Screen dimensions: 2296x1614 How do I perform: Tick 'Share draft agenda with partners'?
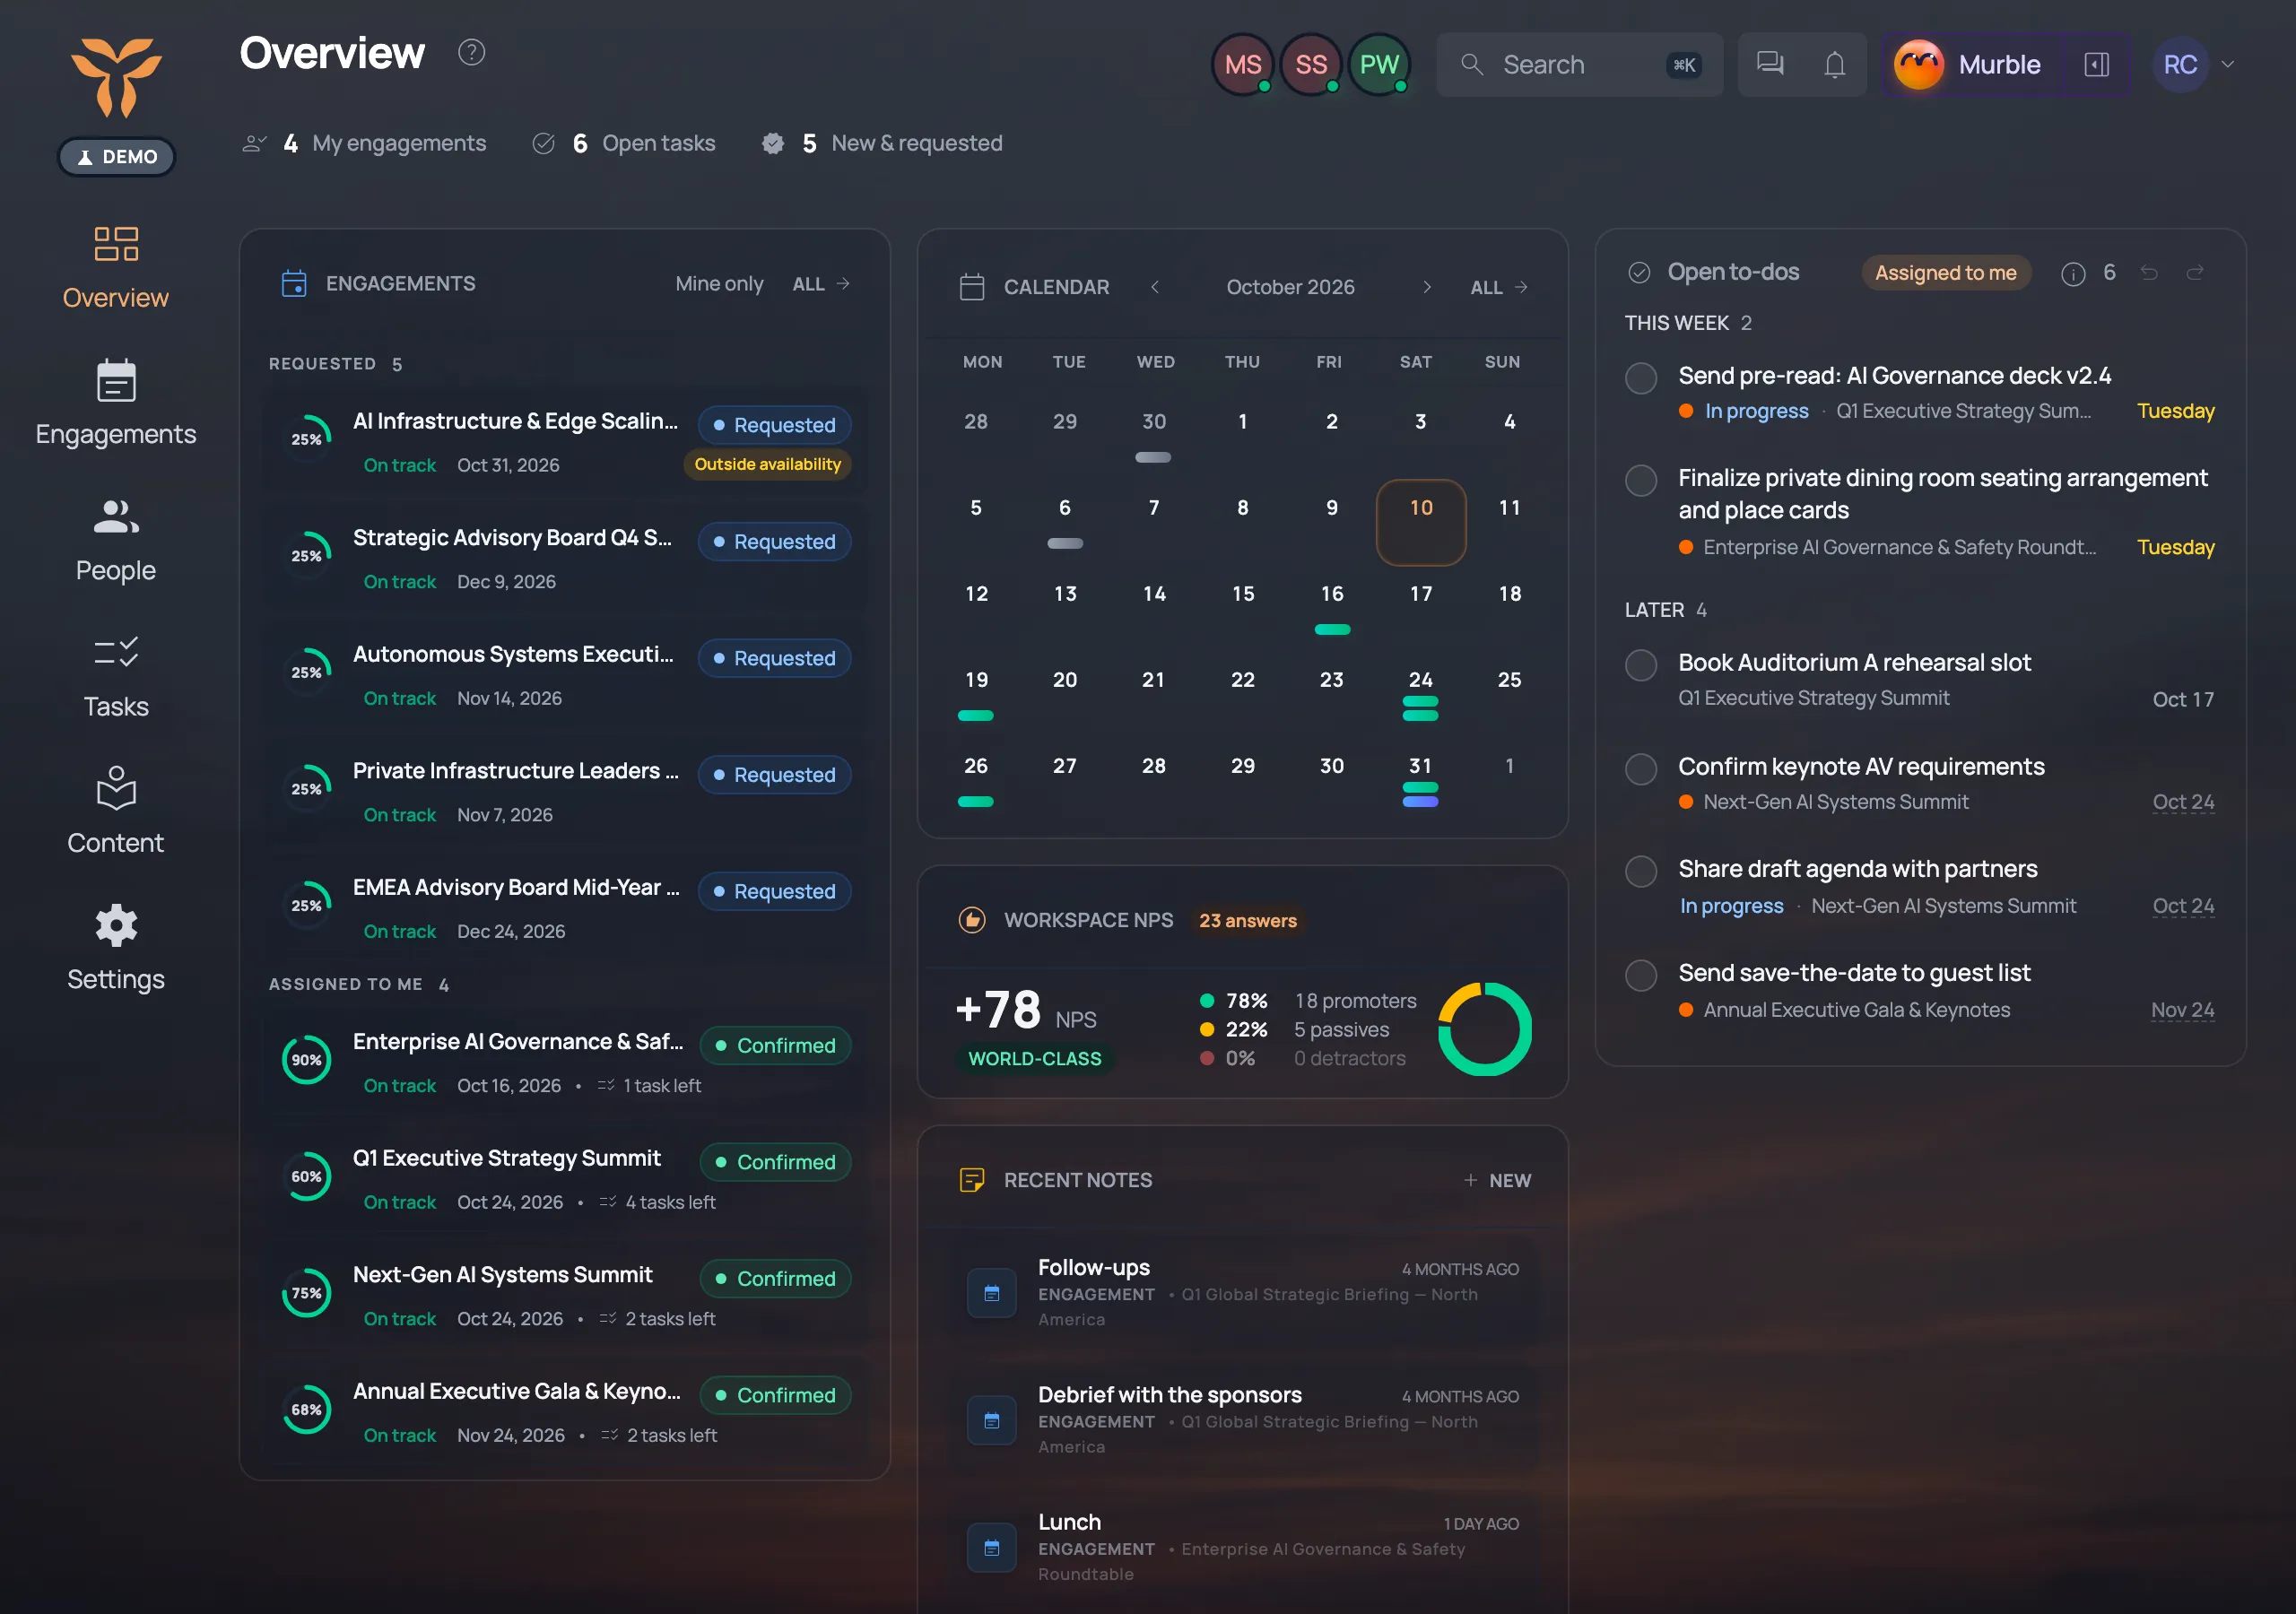point(1641,871)
